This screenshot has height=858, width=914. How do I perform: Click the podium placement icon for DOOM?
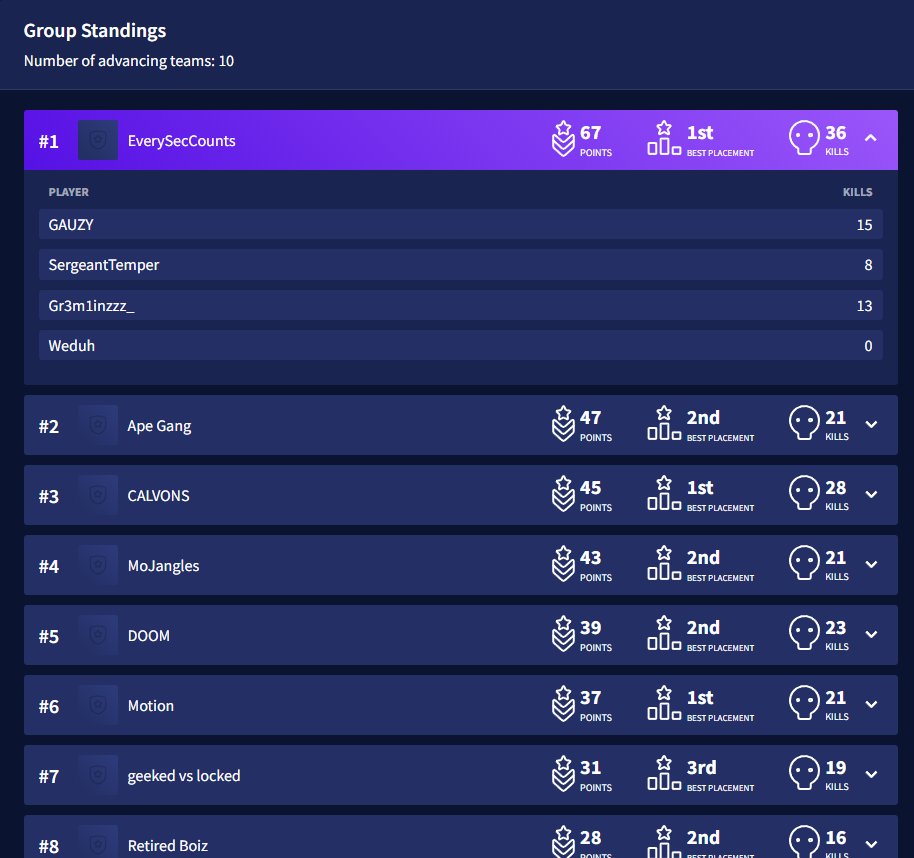(x=664, y=633)
